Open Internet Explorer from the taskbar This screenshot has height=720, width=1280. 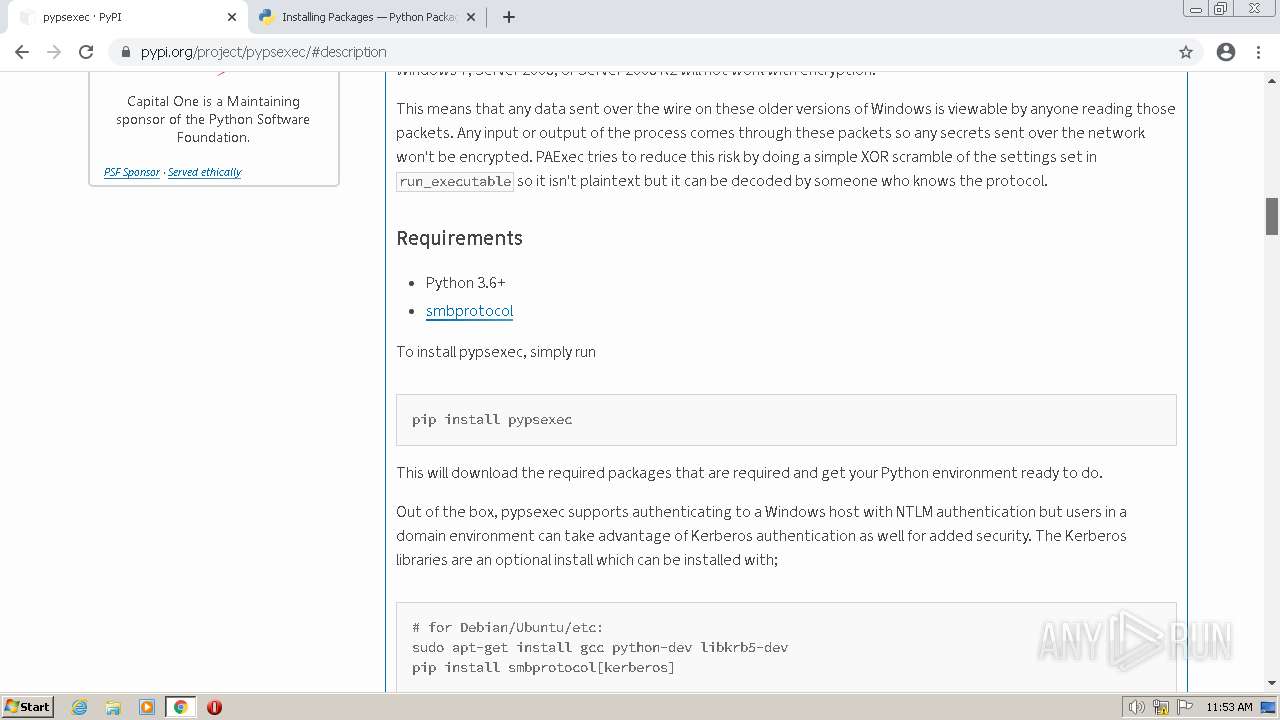click(80, 707)
